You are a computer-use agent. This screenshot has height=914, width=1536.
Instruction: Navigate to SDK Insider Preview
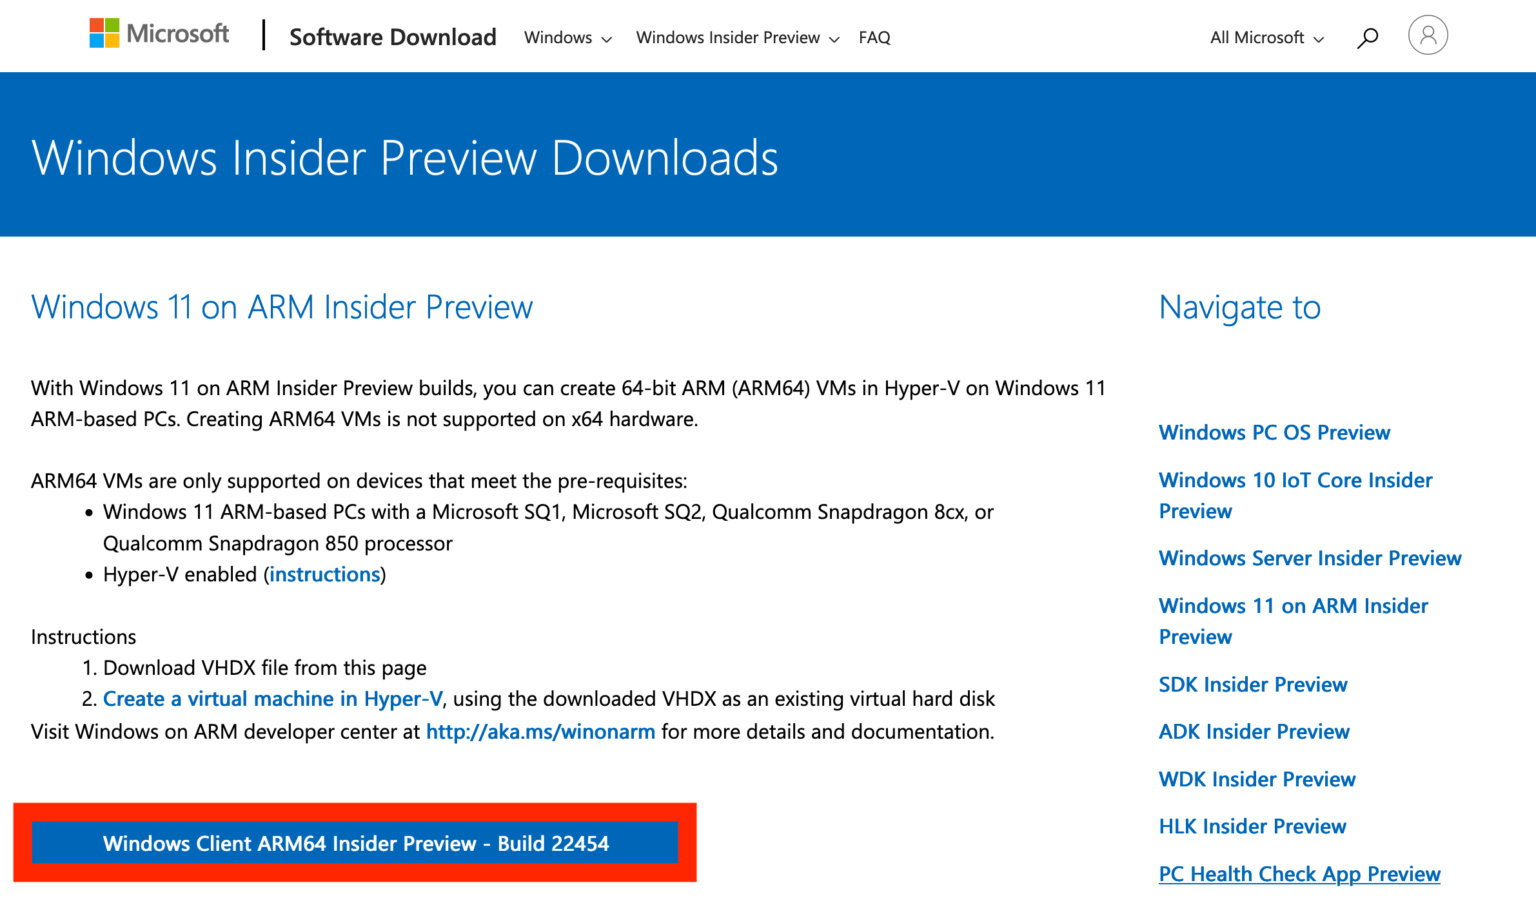tap(1253, 684)
